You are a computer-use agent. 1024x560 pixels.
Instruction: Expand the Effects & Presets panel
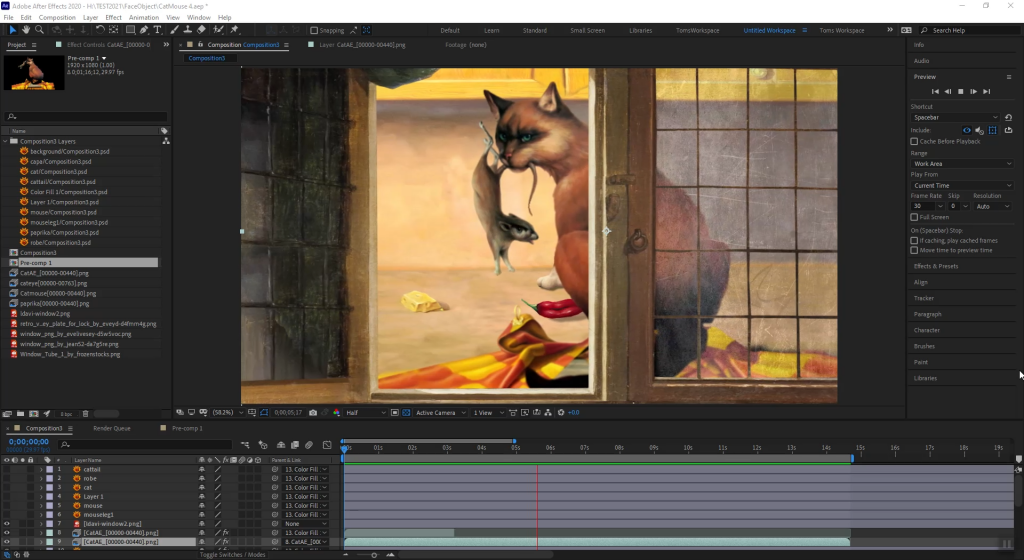tap(936, 266)
